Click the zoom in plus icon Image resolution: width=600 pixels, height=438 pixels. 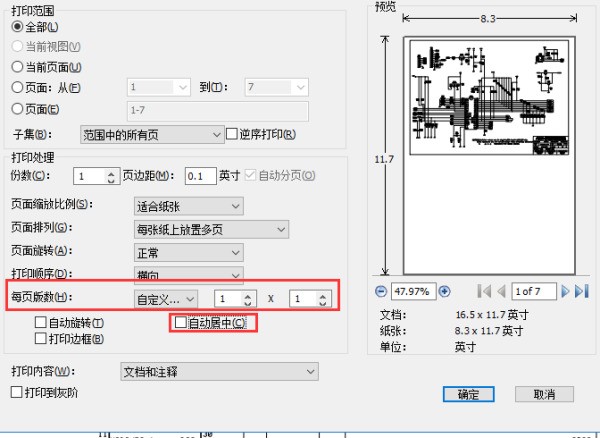pos(445,291)
